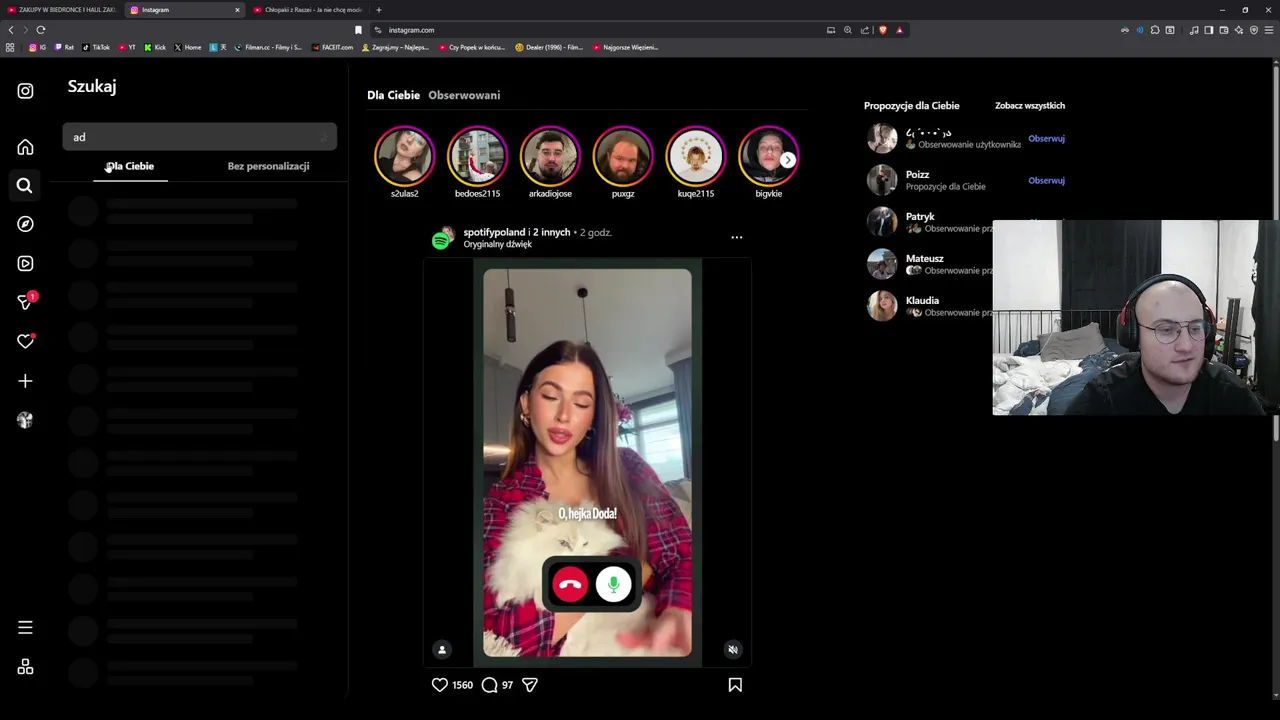Open Patryk suggested profile
Screen dimensions: 1280x720
click(920, 217)
